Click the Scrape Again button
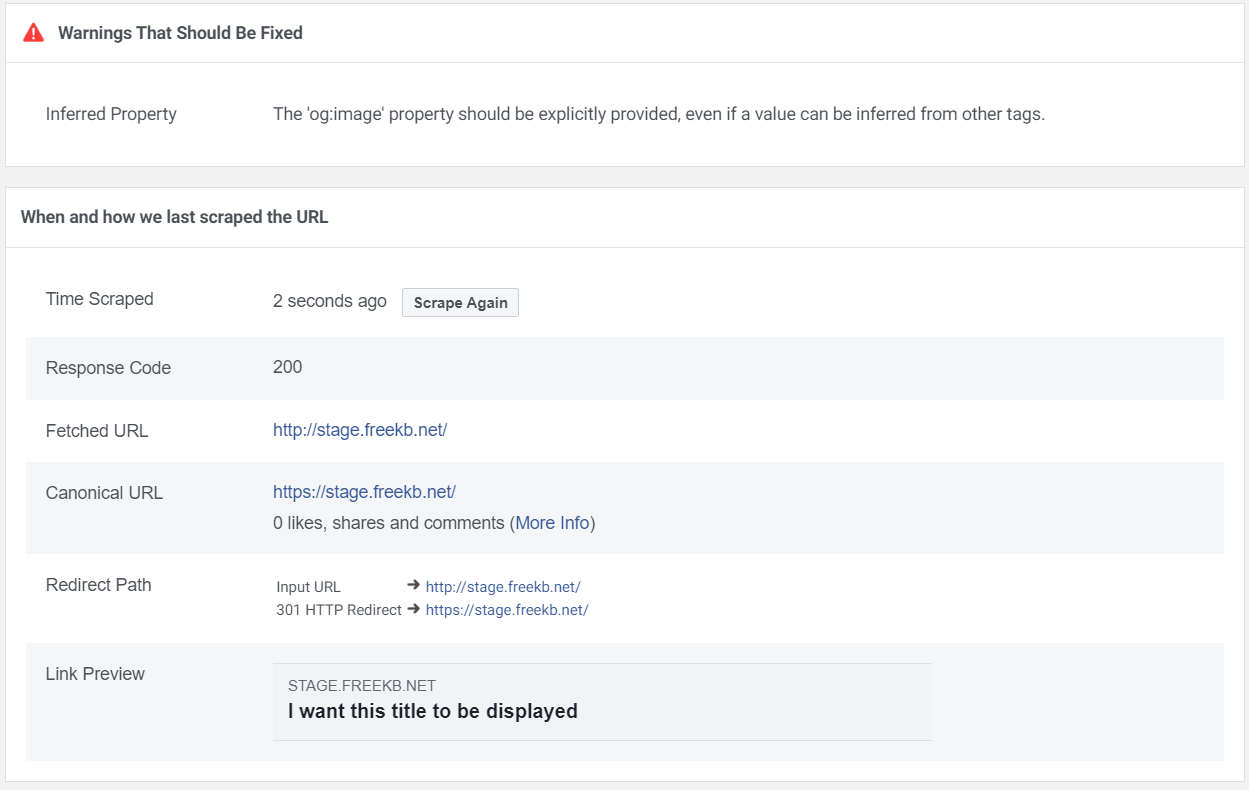The height and width of the screenshot is (790, 1249). [x=460, y=303]
